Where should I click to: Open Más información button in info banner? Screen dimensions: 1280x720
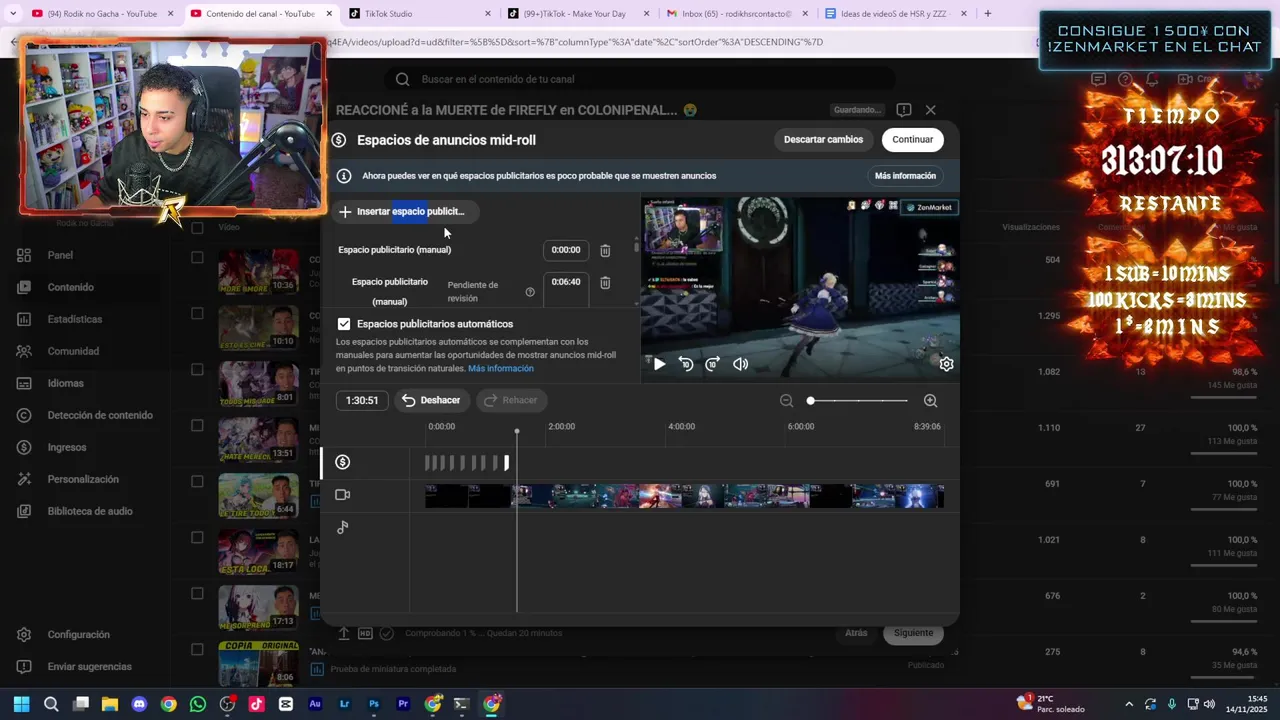click(x=905, y=176)
